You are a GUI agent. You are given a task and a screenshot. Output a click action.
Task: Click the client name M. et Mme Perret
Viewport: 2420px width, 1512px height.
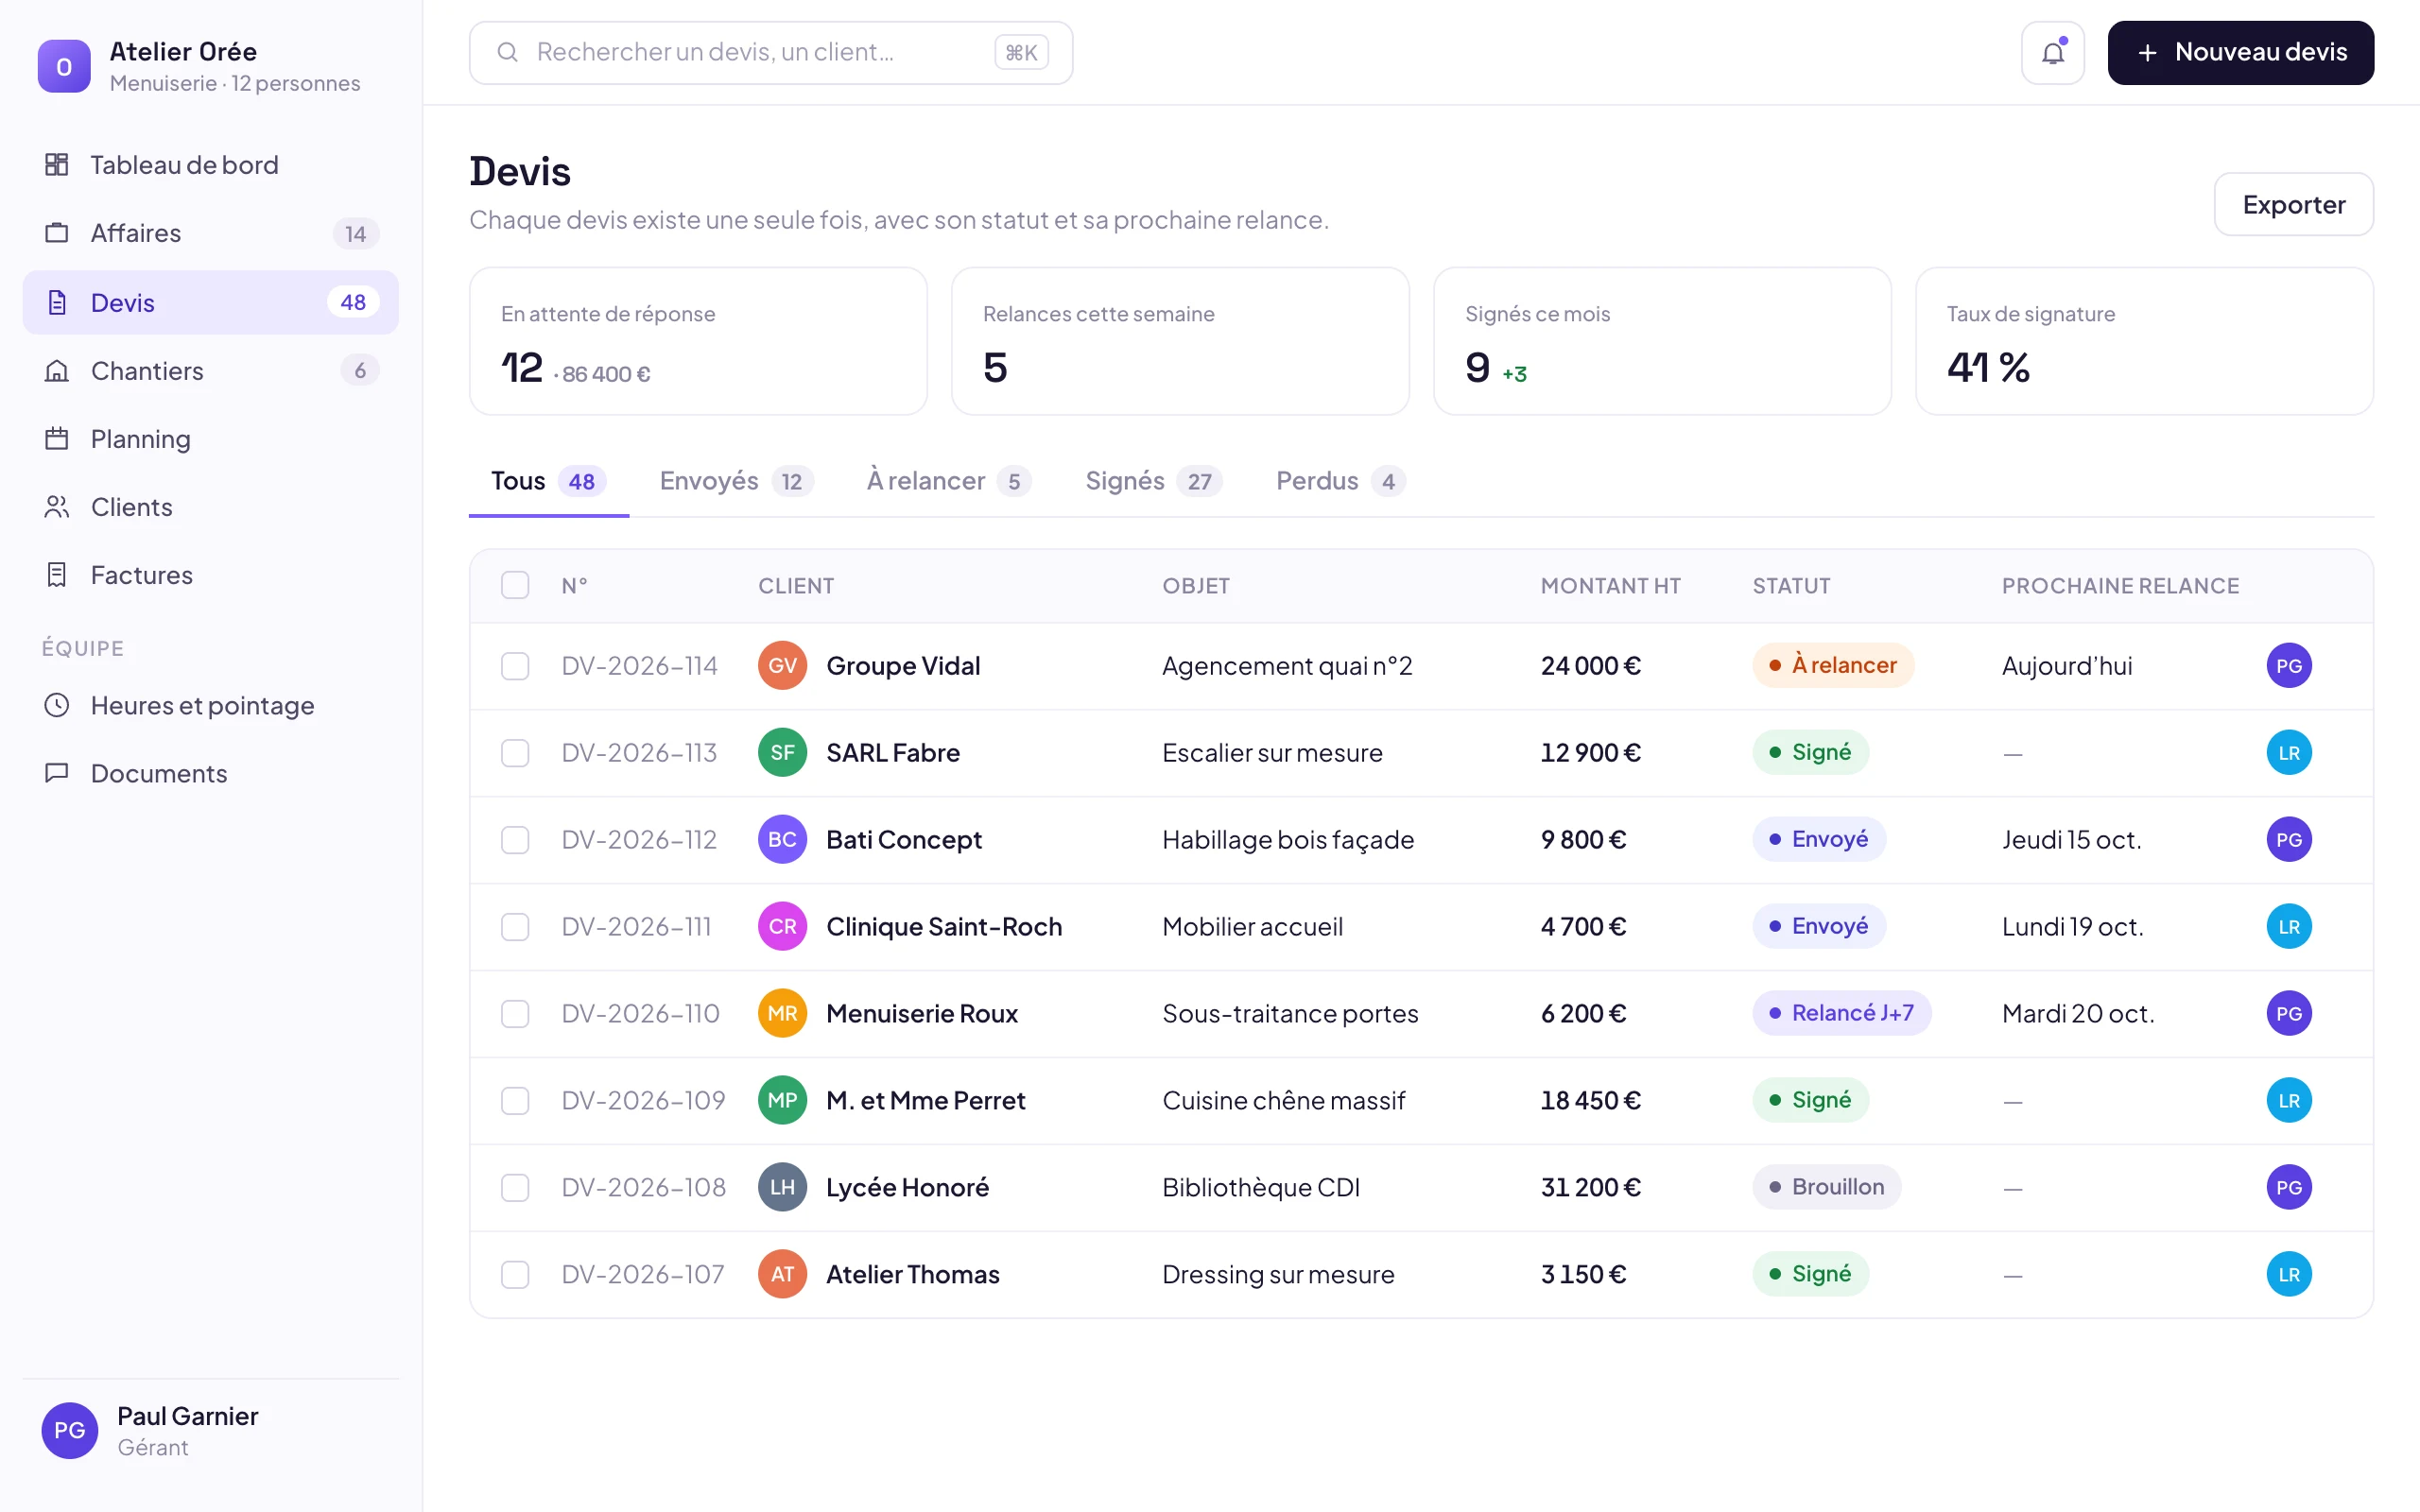click(x=925, y=1101)
